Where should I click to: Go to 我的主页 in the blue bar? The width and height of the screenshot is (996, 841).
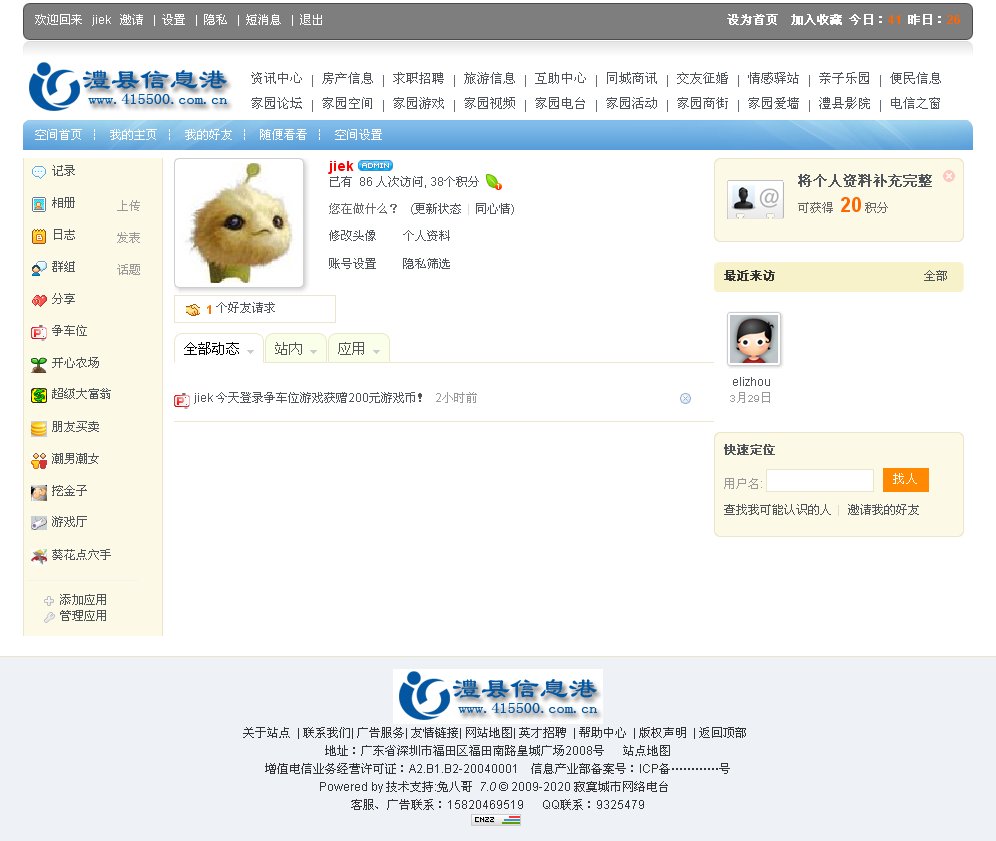pyautogui.click(x=133, y=135)
